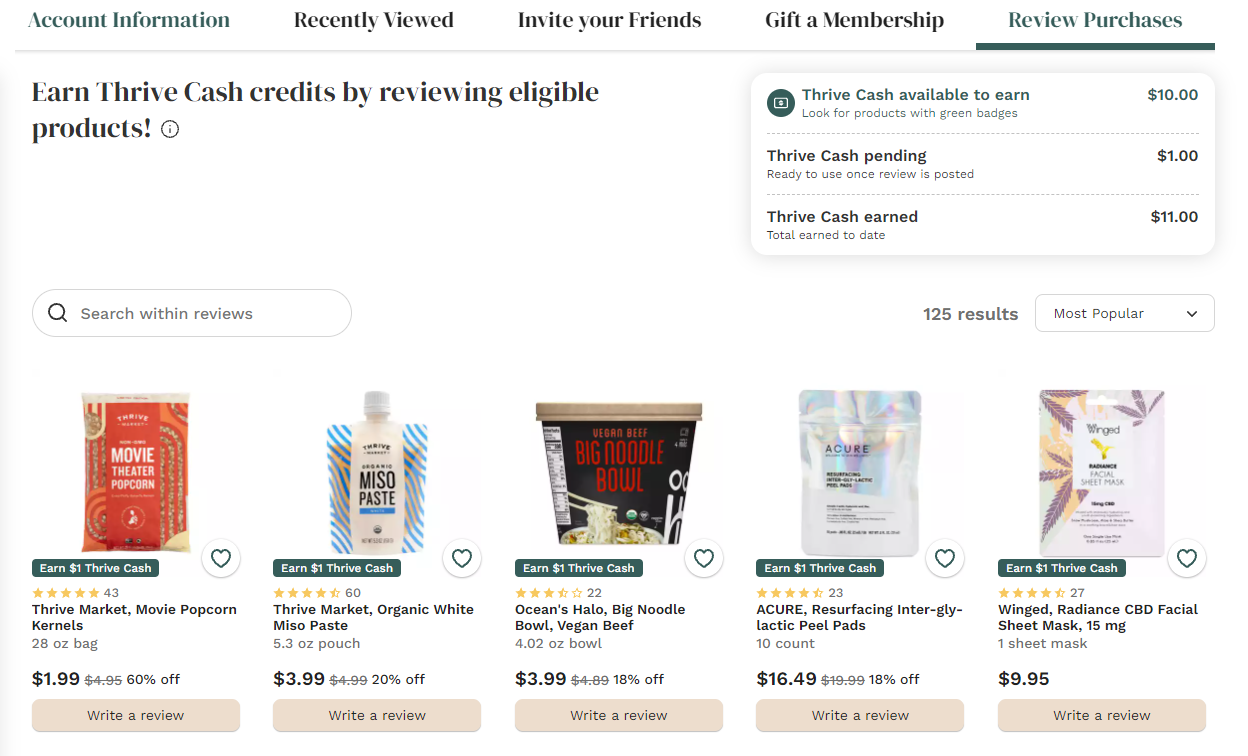This screenshot has width=1248, height=756.
Task: View the Winged Facial Sheet Mask image
Action: point(1101,470)
